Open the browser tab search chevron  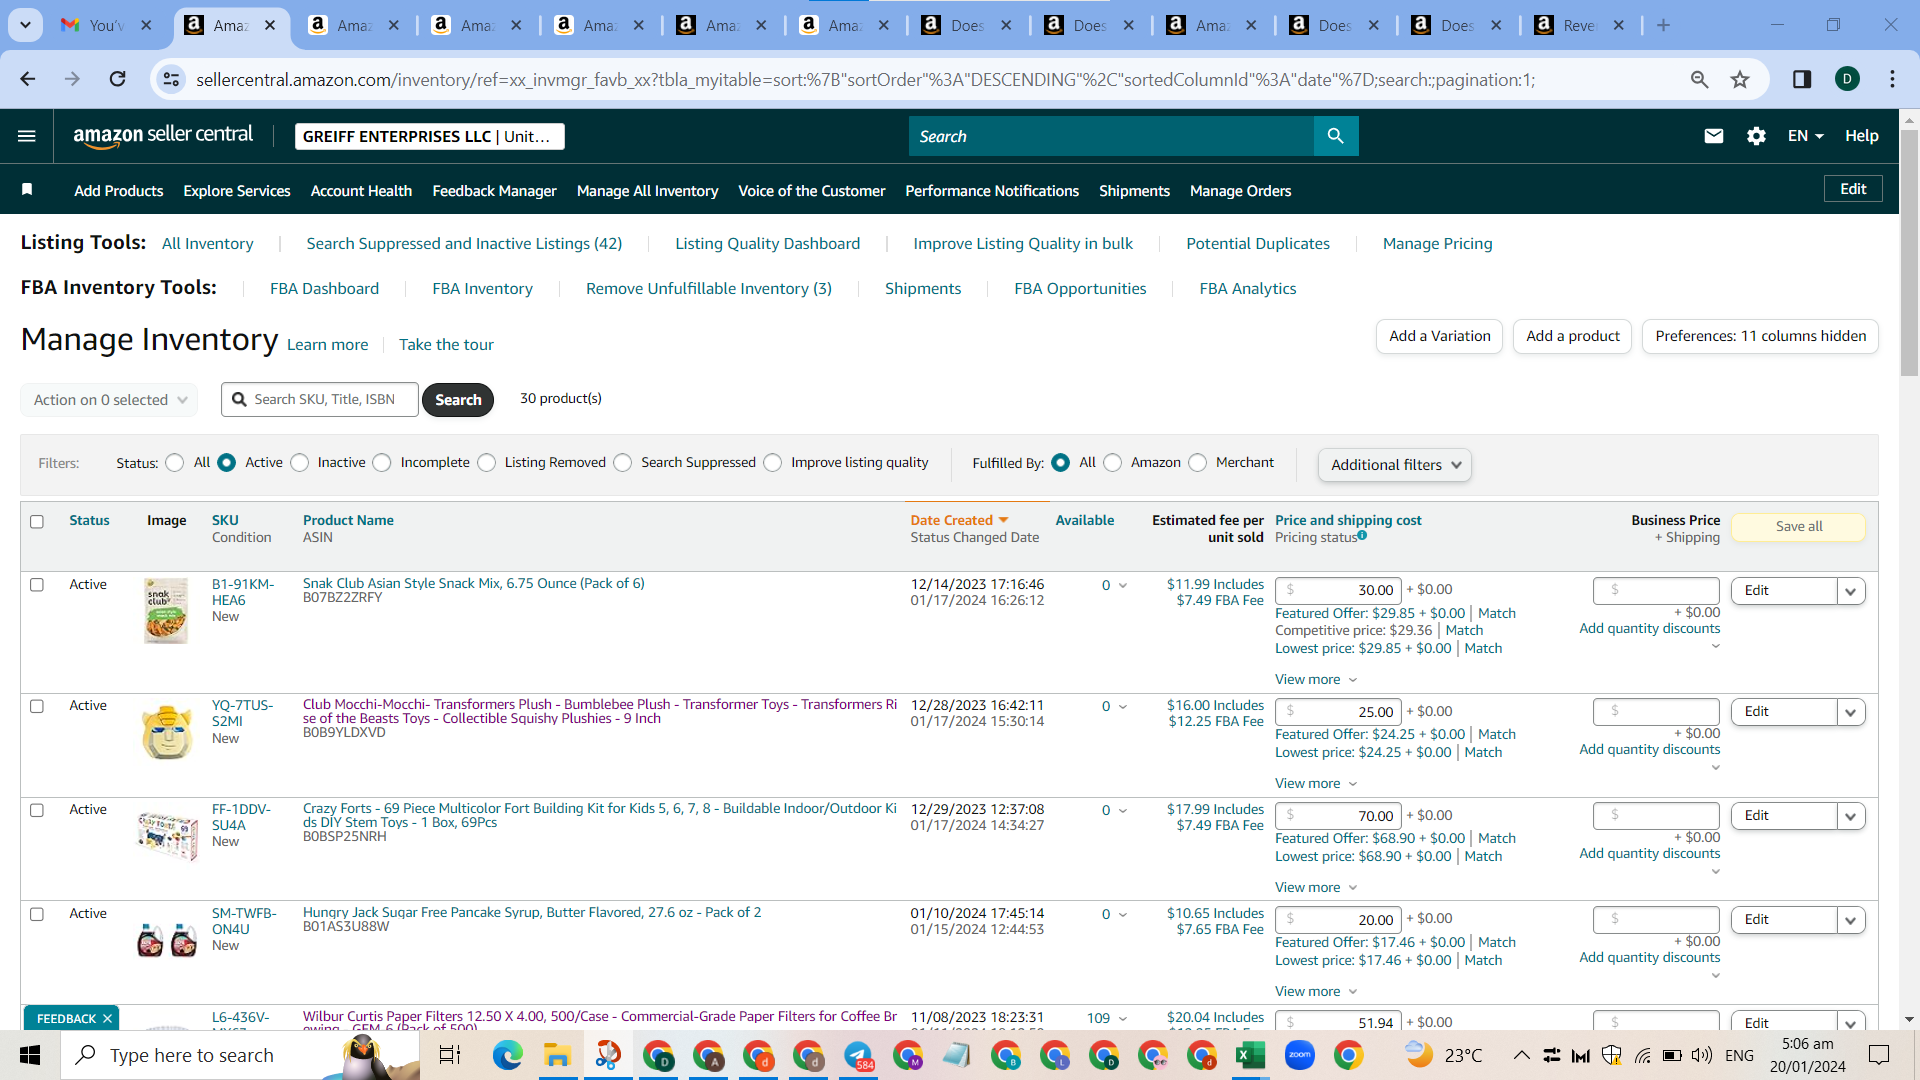tap(25, 25)
